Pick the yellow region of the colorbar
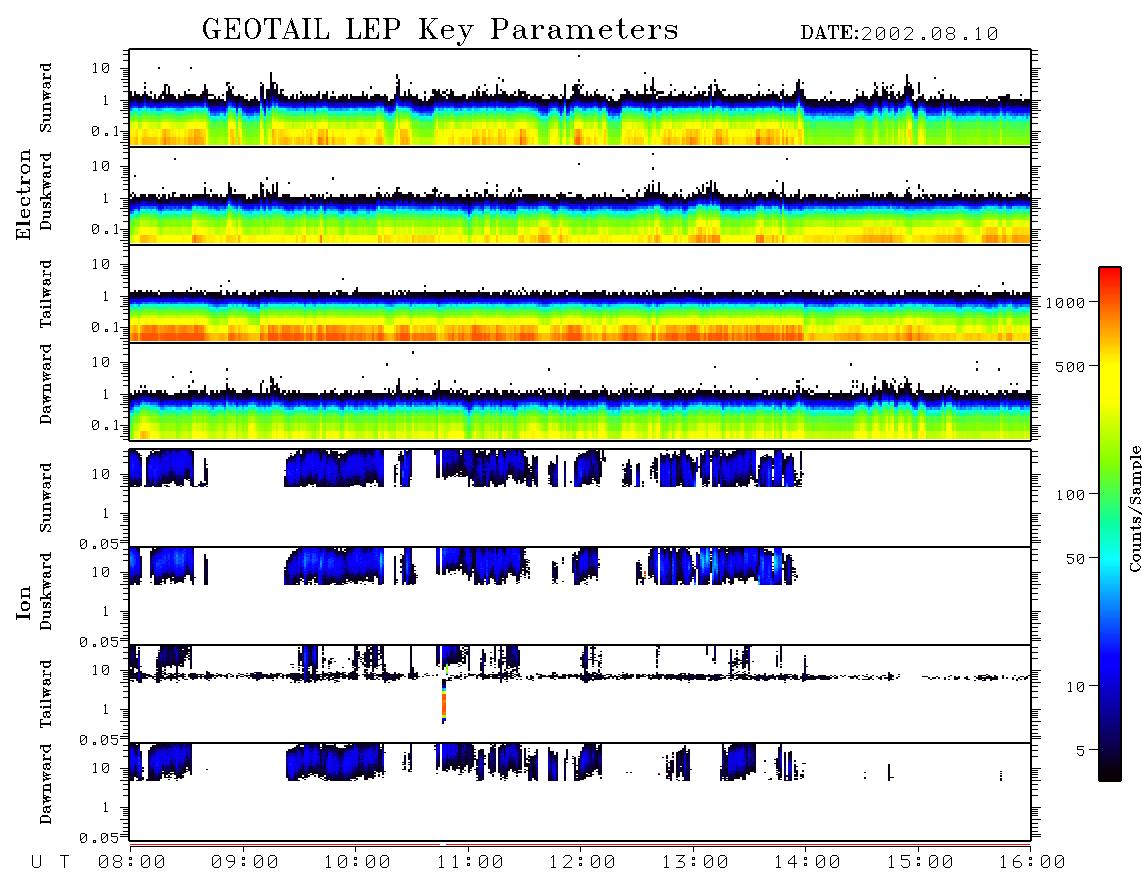This screenshot has height=880, width=1142. 1110,382
